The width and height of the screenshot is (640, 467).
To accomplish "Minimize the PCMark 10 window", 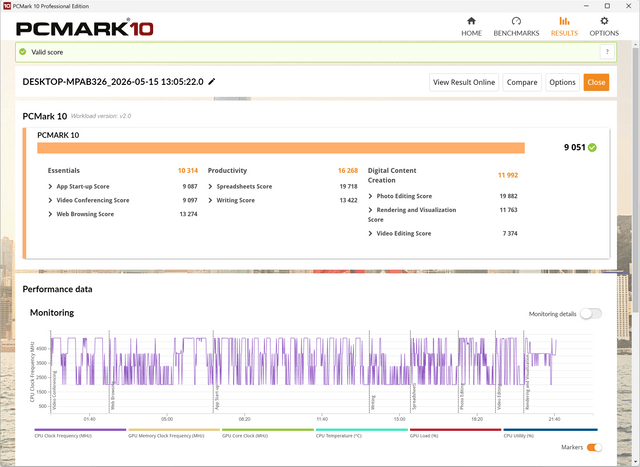I will 586,6.
